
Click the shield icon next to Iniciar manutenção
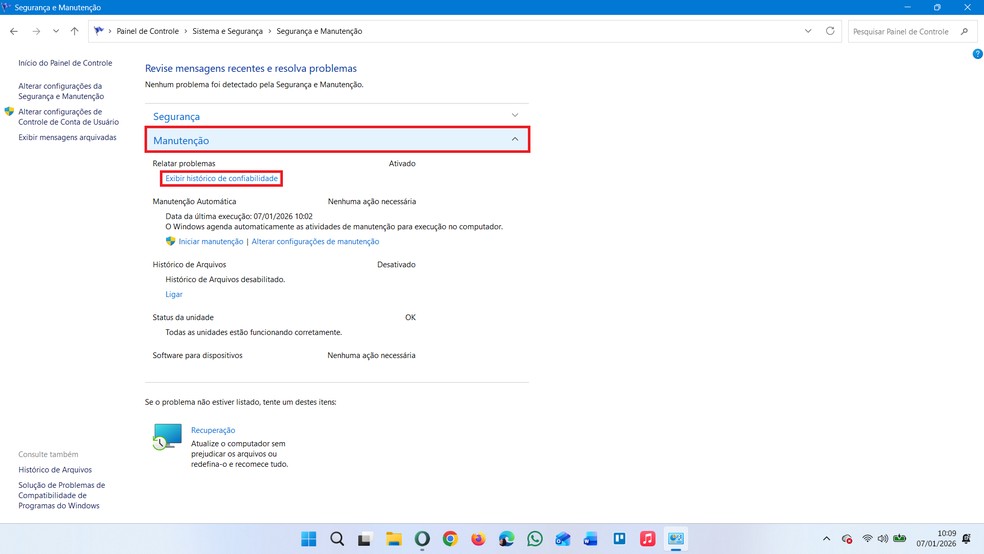click(170, 241)
